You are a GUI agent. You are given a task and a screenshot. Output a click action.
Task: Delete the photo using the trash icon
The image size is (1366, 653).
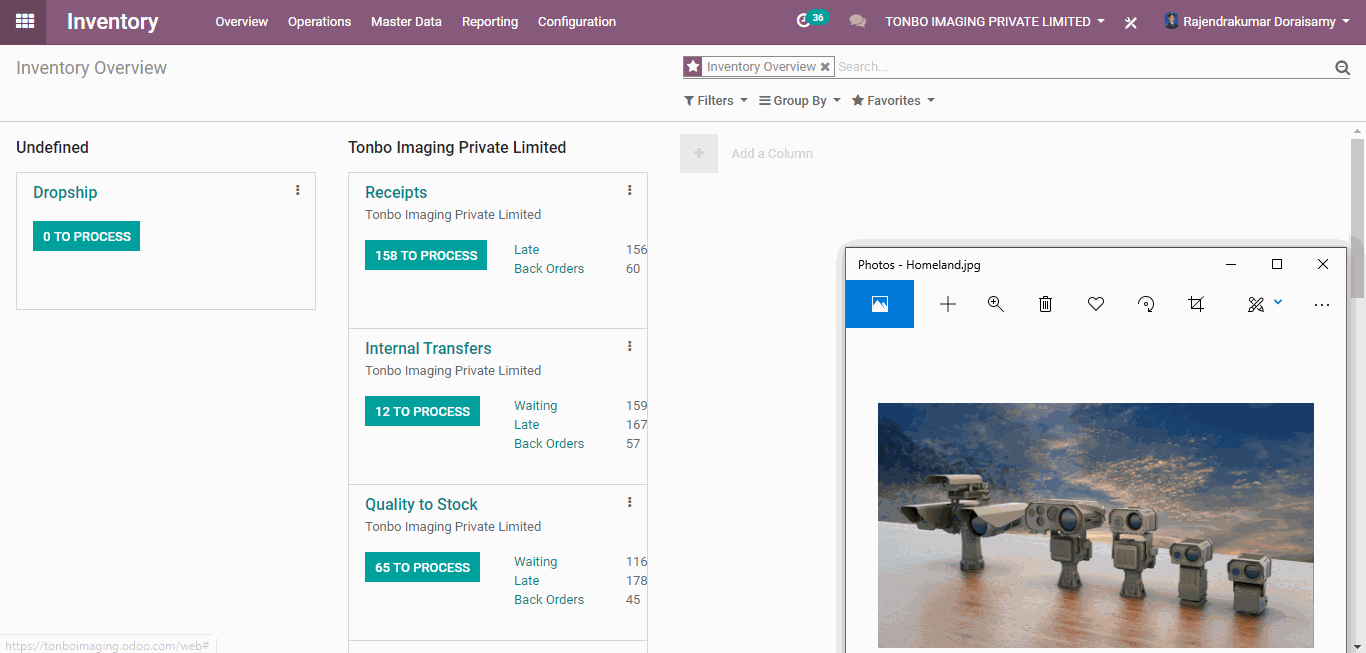click(x=1045, y=304)
